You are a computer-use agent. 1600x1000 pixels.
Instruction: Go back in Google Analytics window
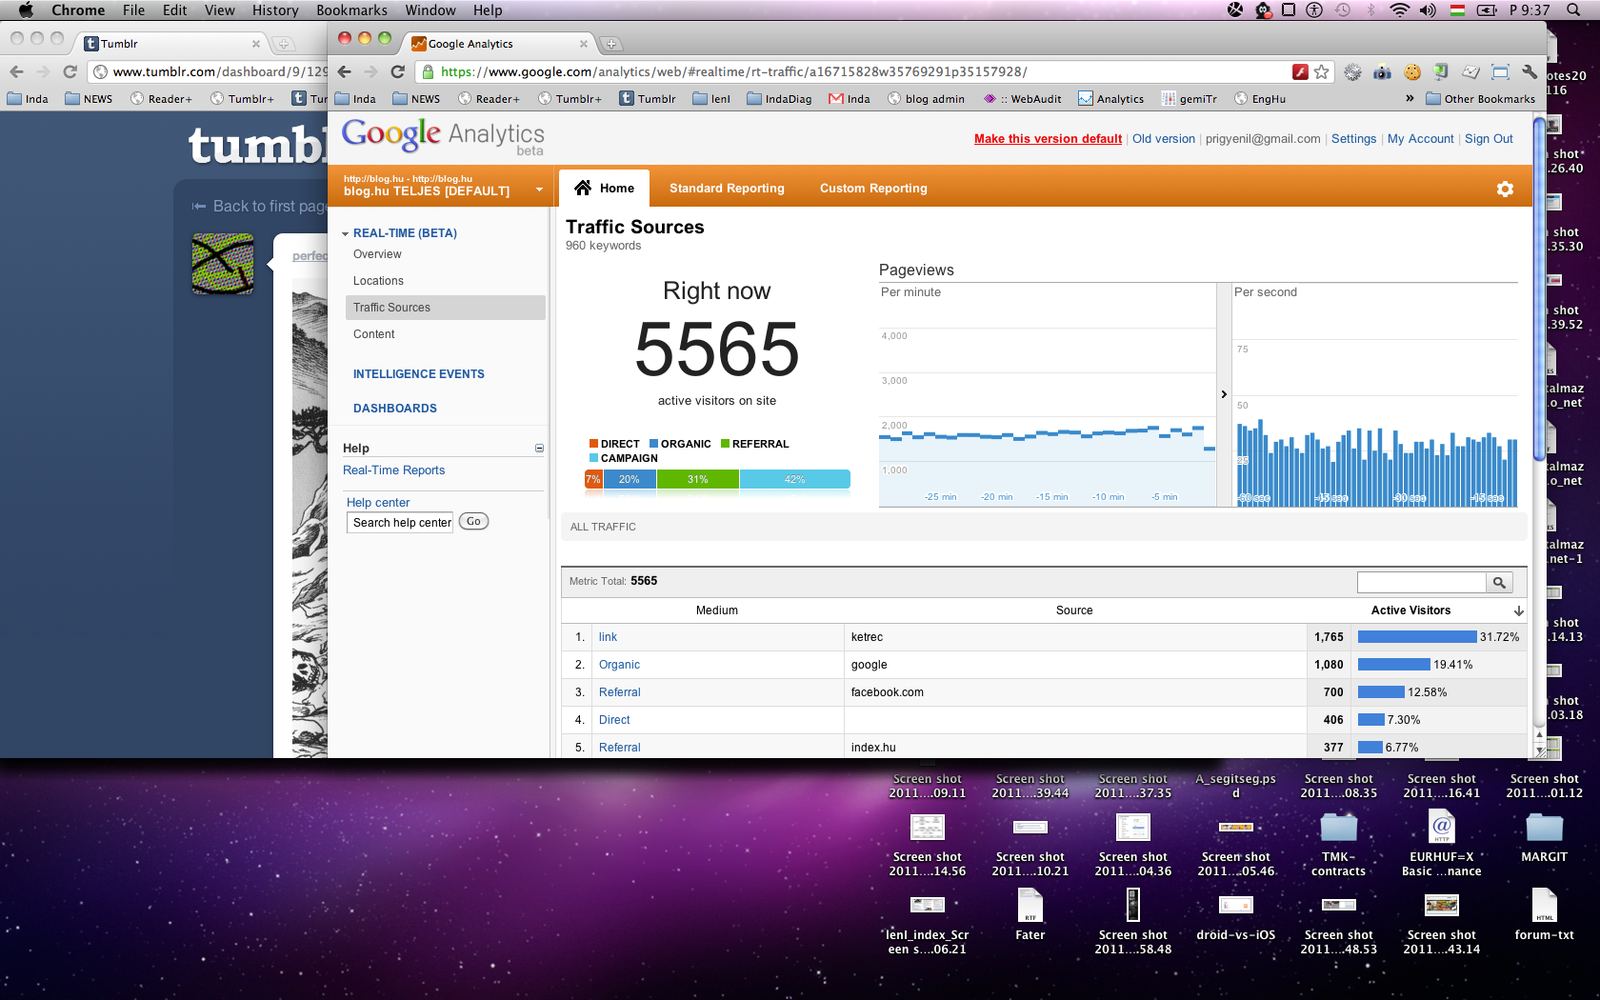[345, 72]
